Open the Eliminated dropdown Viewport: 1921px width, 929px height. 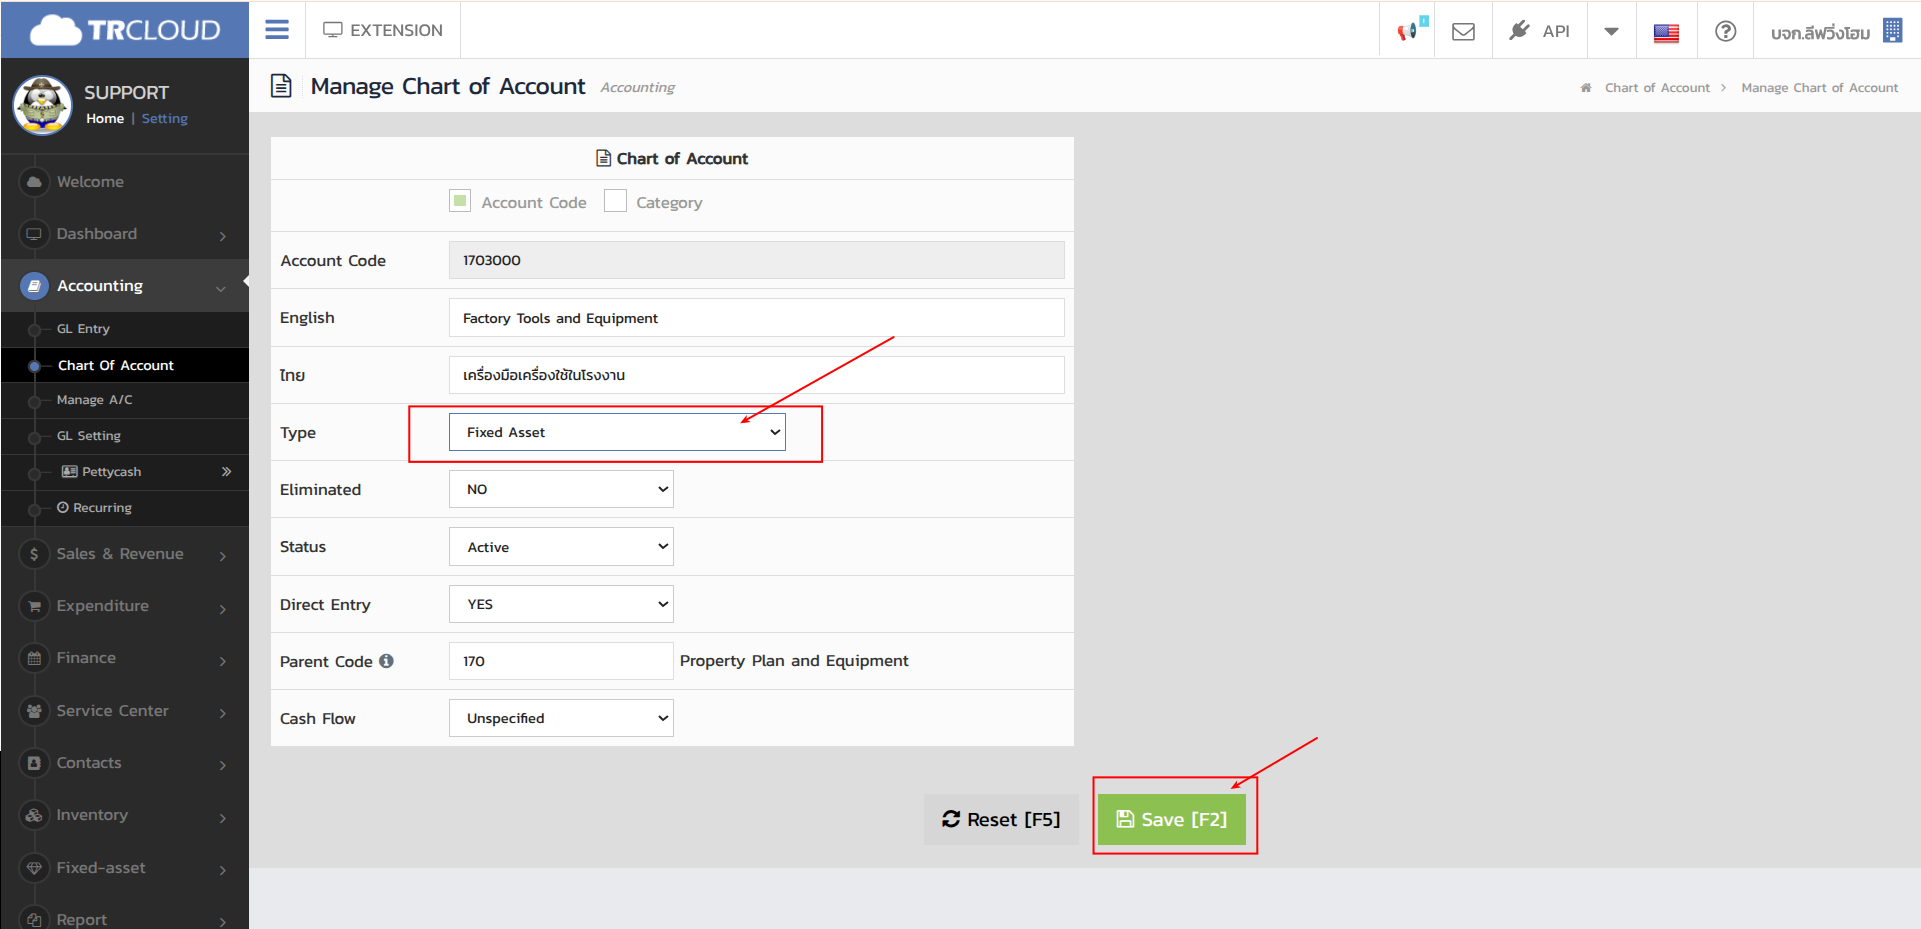click(x=561, y=489)
